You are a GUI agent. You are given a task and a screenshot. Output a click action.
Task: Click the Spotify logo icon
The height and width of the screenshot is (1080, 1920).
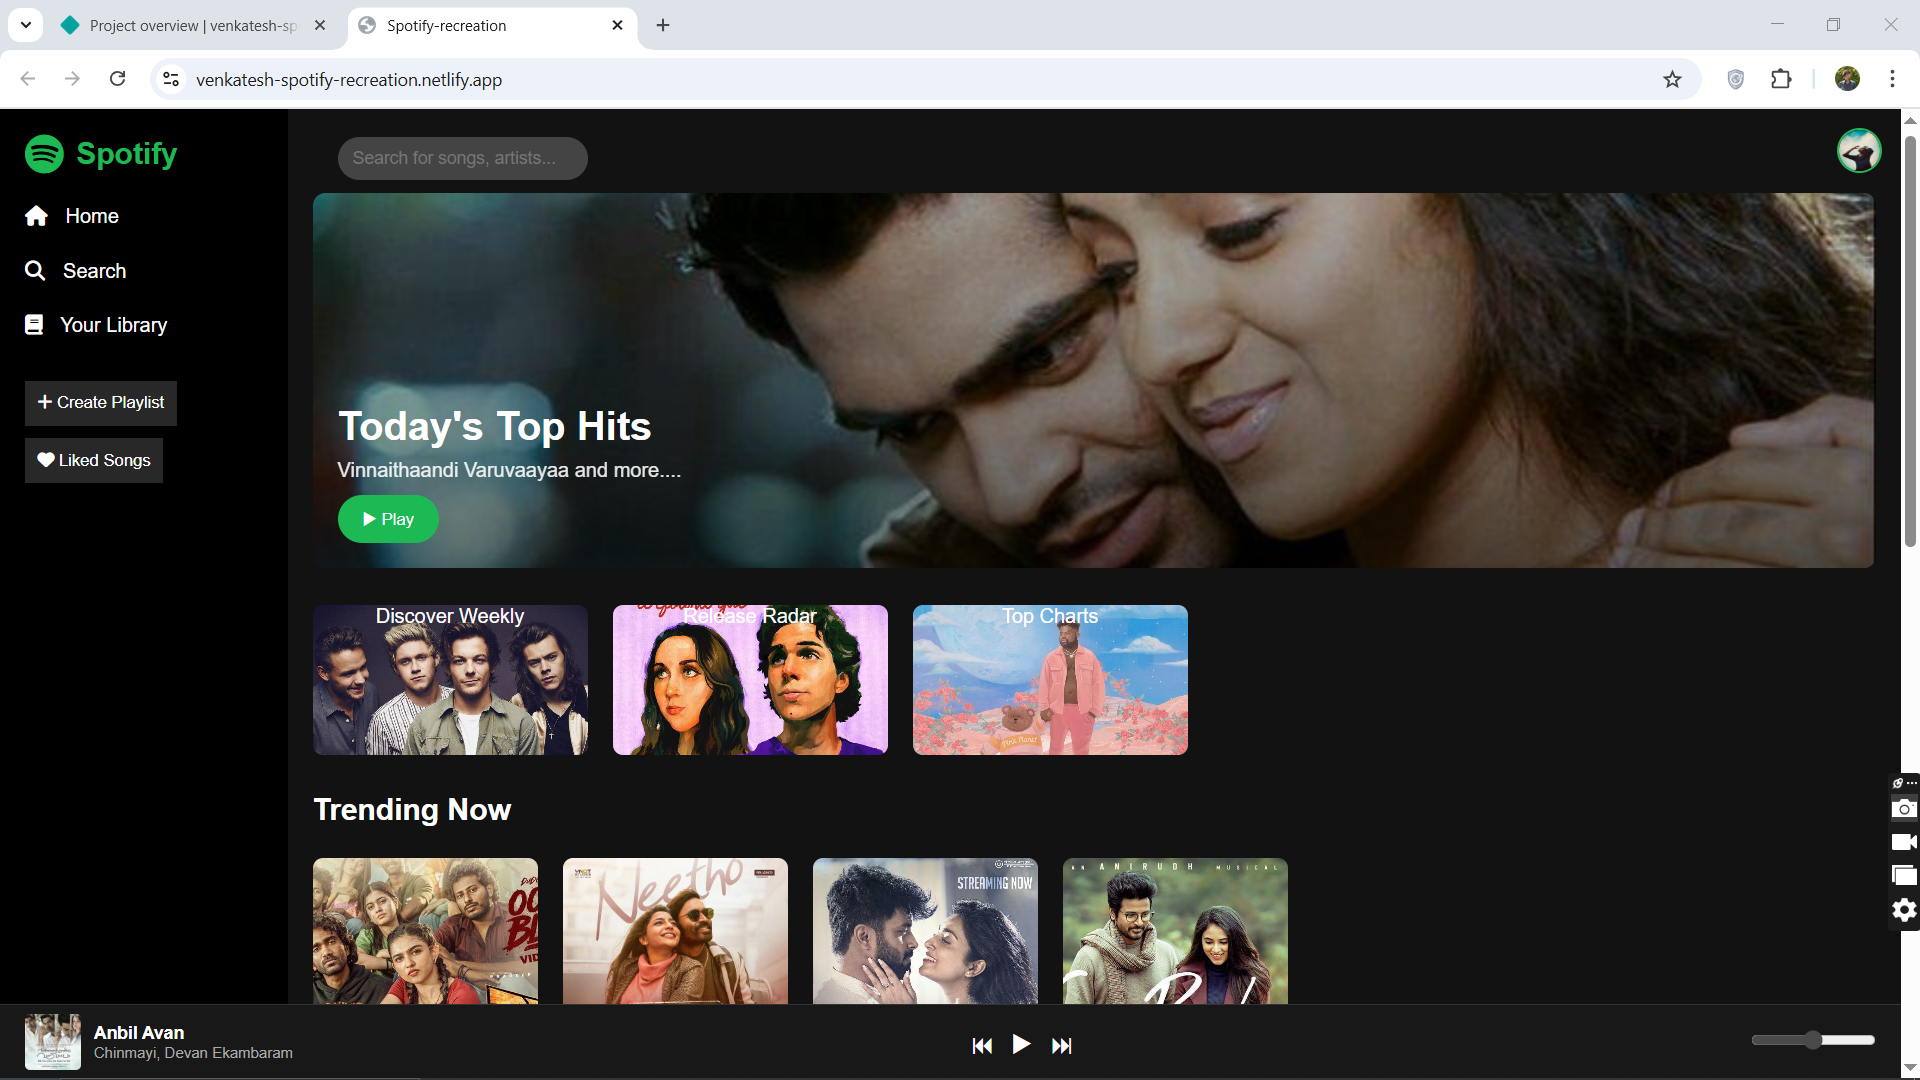coord(44,154)
